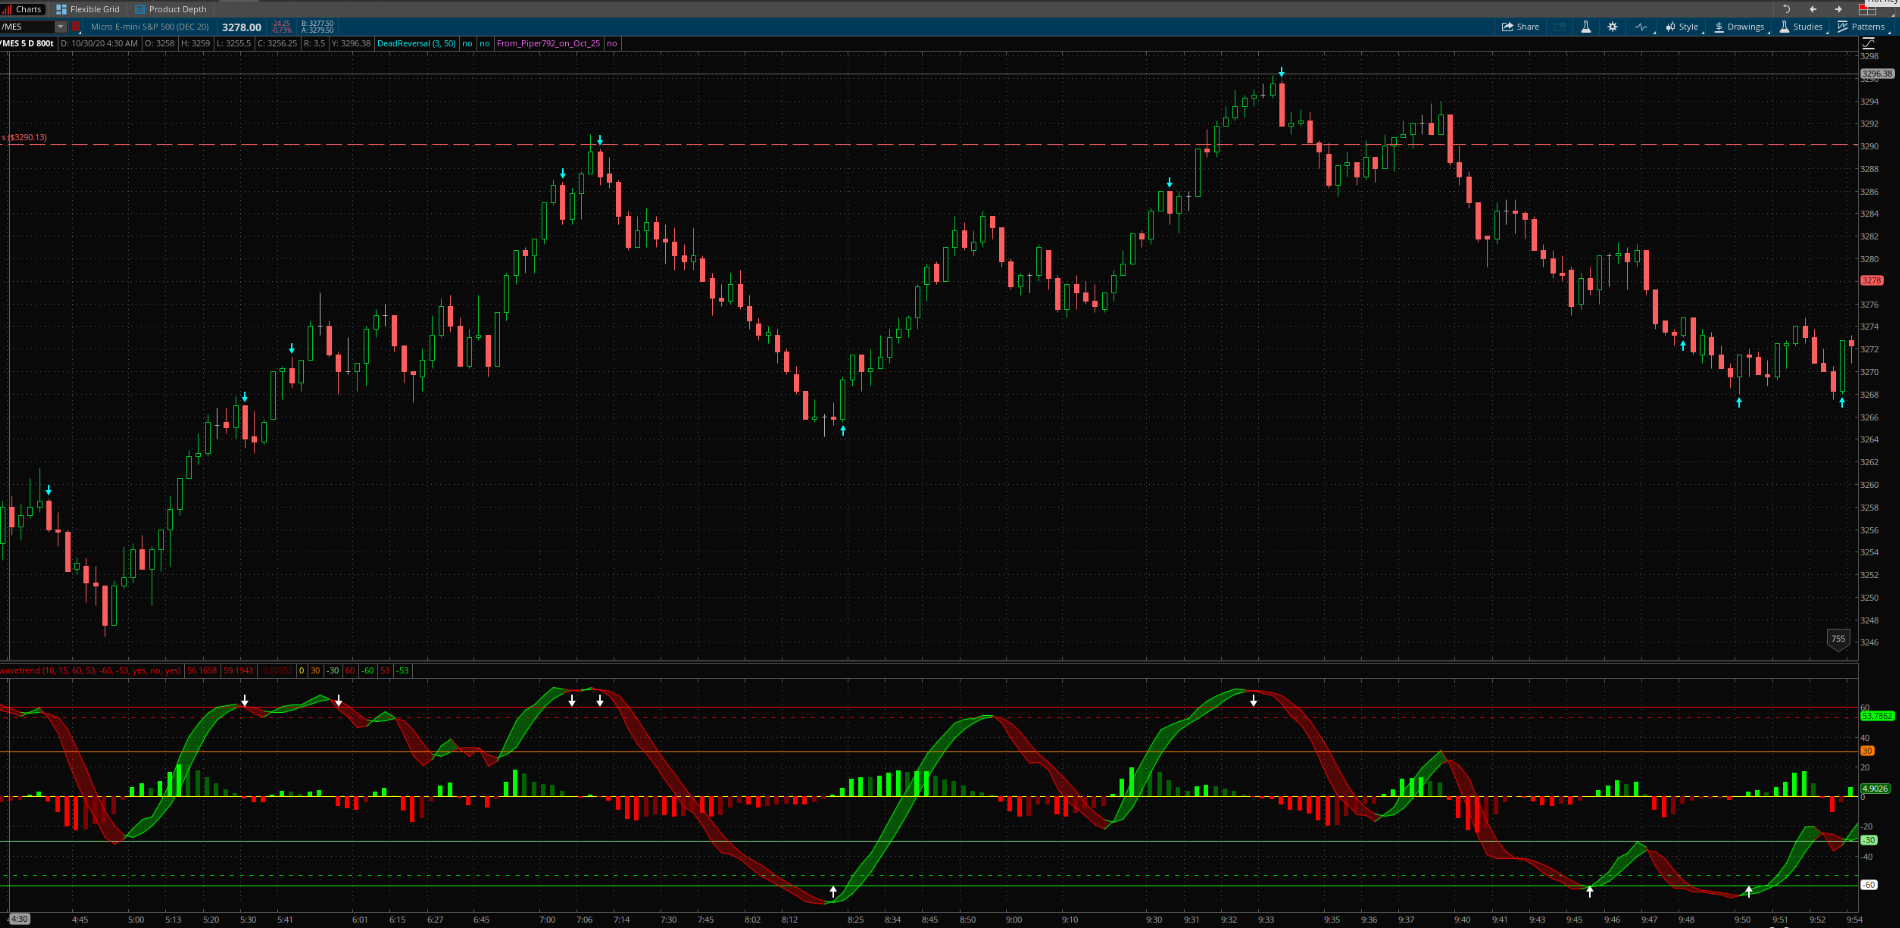The height and width of the screenshot is (928, 1900).
Task: Click the flask Edit Studies icon
Action: click(x=1586, y=27)
